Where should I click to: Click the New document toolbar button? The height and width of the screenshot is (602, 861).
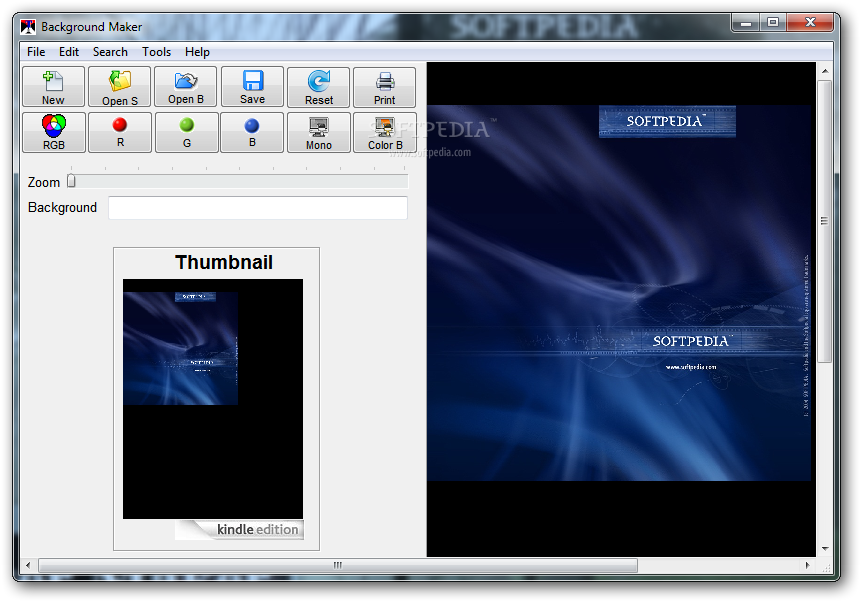[53, 87]
